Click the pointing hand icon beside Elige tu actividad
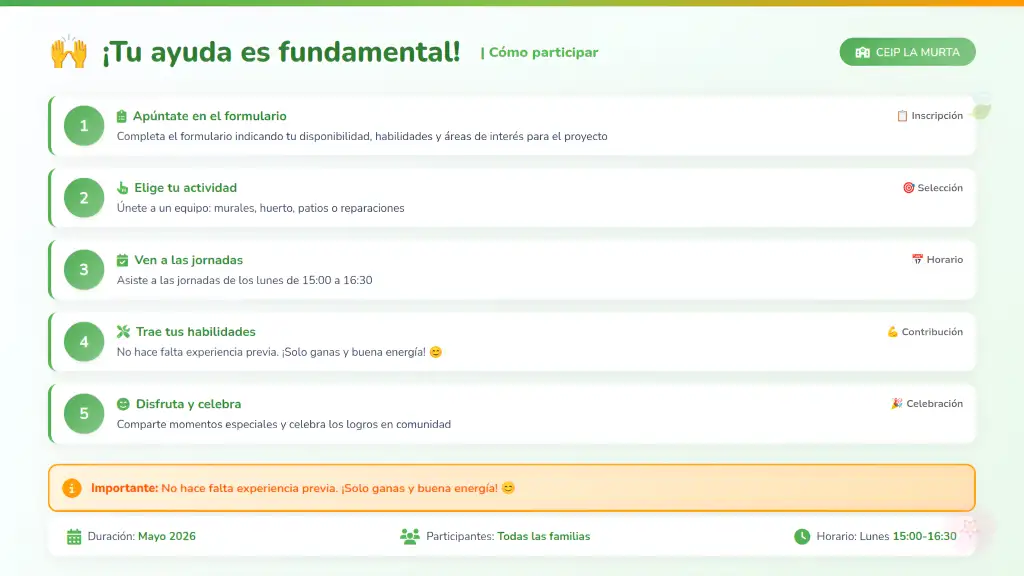Screen dimensions: 1024x576 click(x=123, y=188)
